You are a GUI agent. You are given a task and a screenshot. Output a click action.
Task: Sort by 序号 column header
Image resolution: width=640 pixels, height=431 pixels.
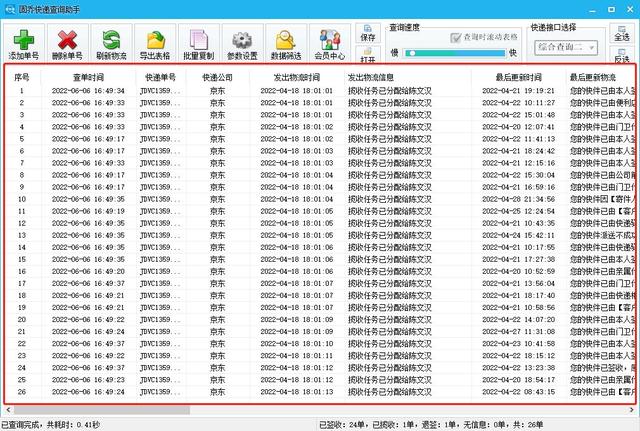coord(22,77)
